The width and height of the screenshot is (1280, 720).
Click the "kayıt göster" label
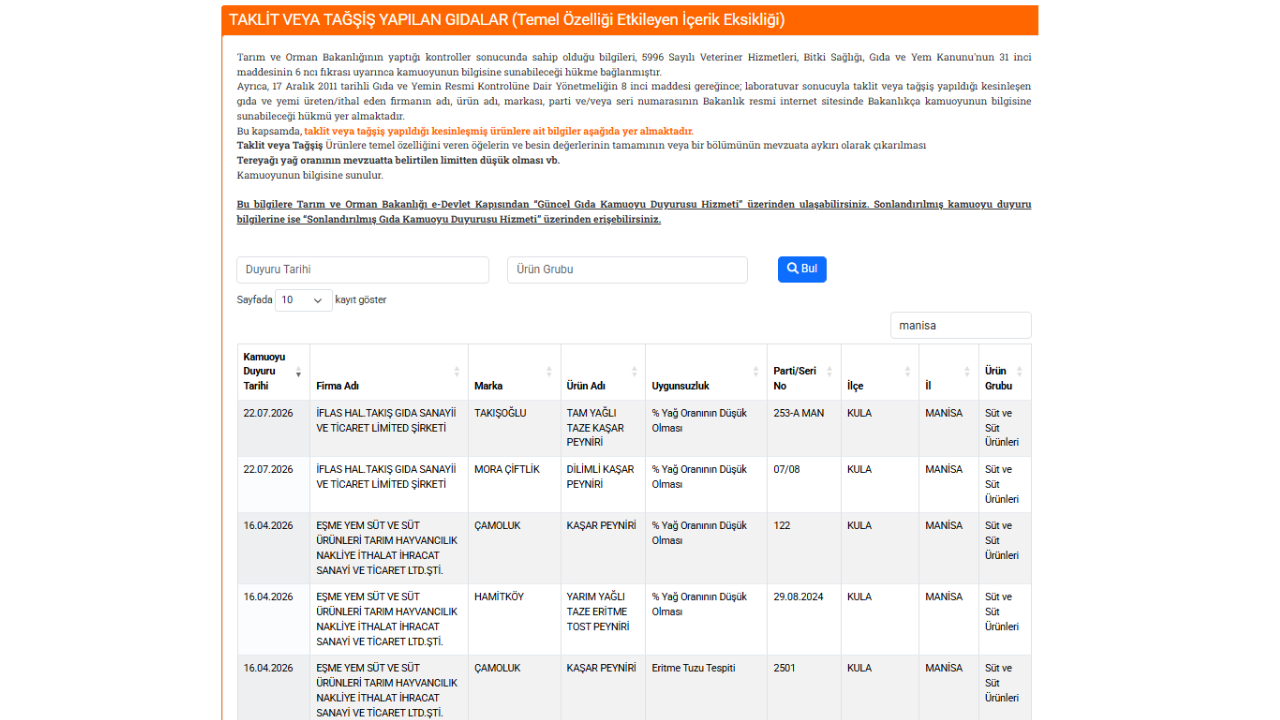361,300
